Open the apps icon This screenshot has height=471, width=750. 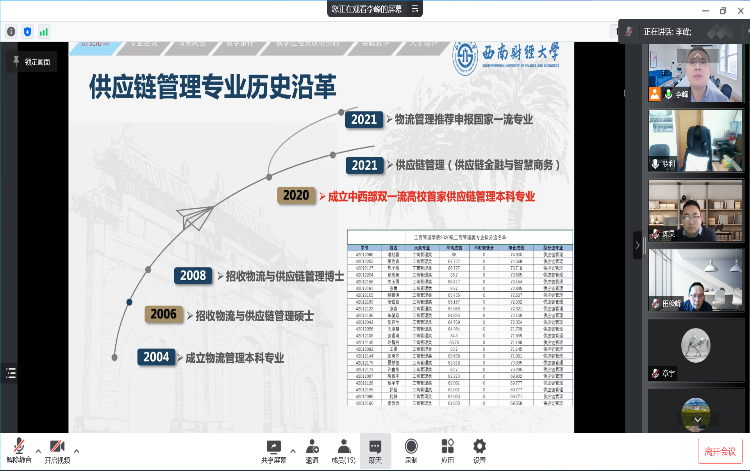pos(446,448)
